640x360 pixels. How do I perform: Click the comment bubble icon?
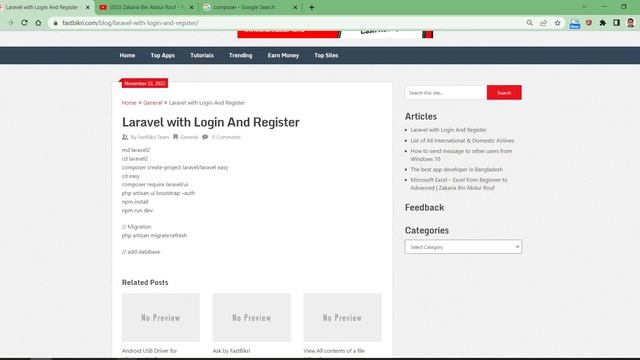click(205, 137)
